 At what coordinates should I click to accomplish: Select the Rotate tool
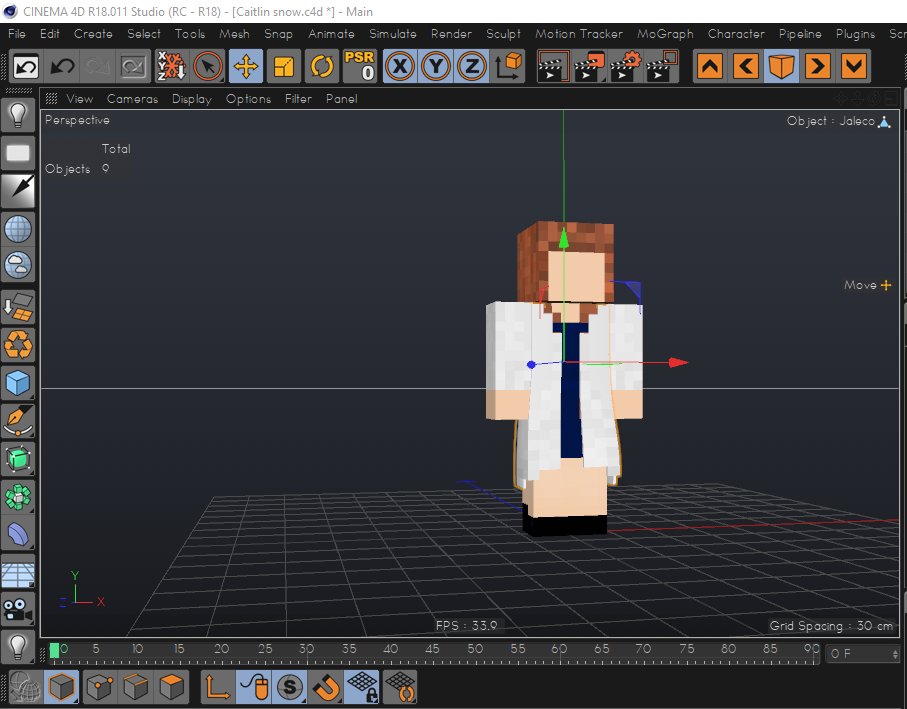(322, 67)
